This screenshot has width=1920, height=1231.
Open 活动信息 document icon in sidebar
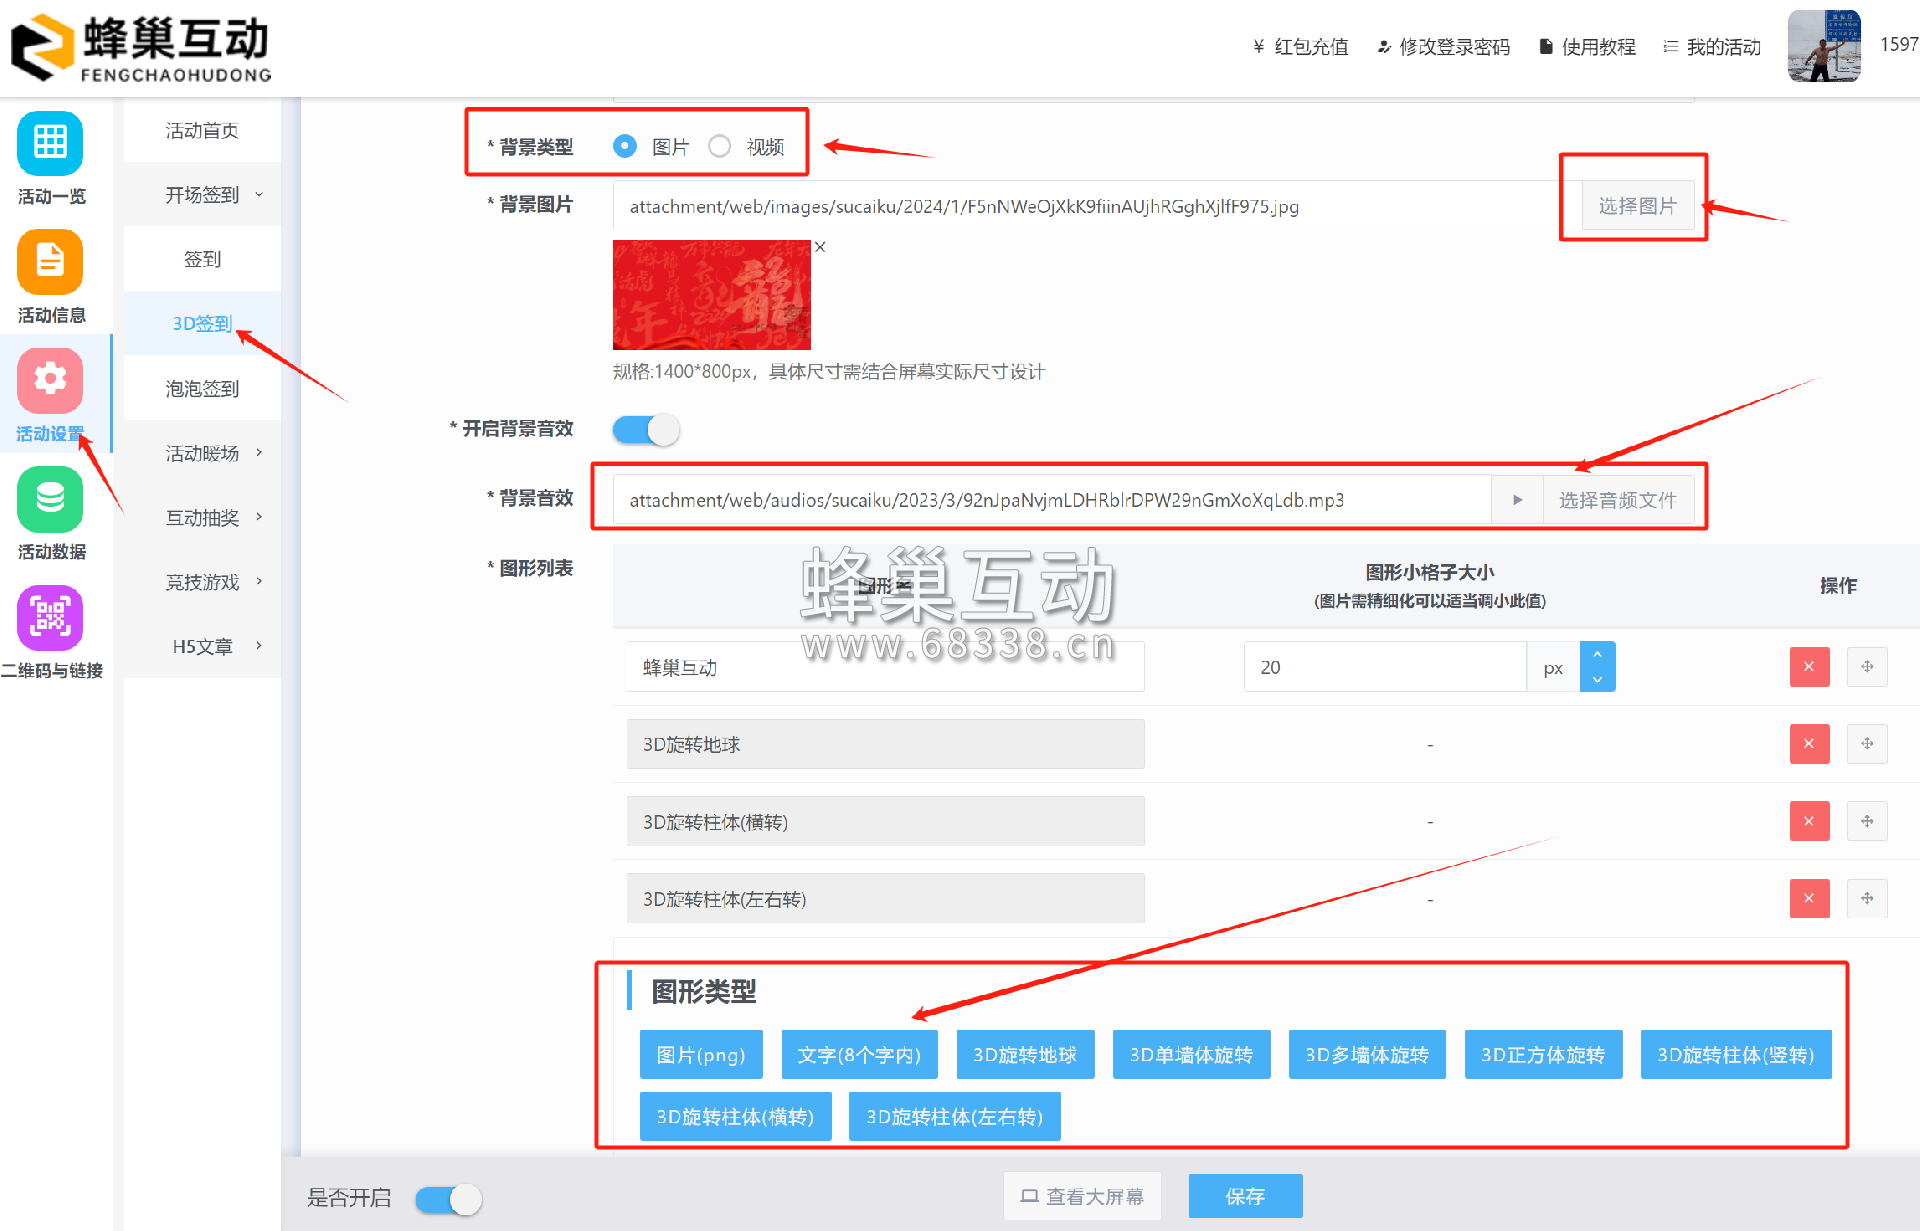pos(50,262)
